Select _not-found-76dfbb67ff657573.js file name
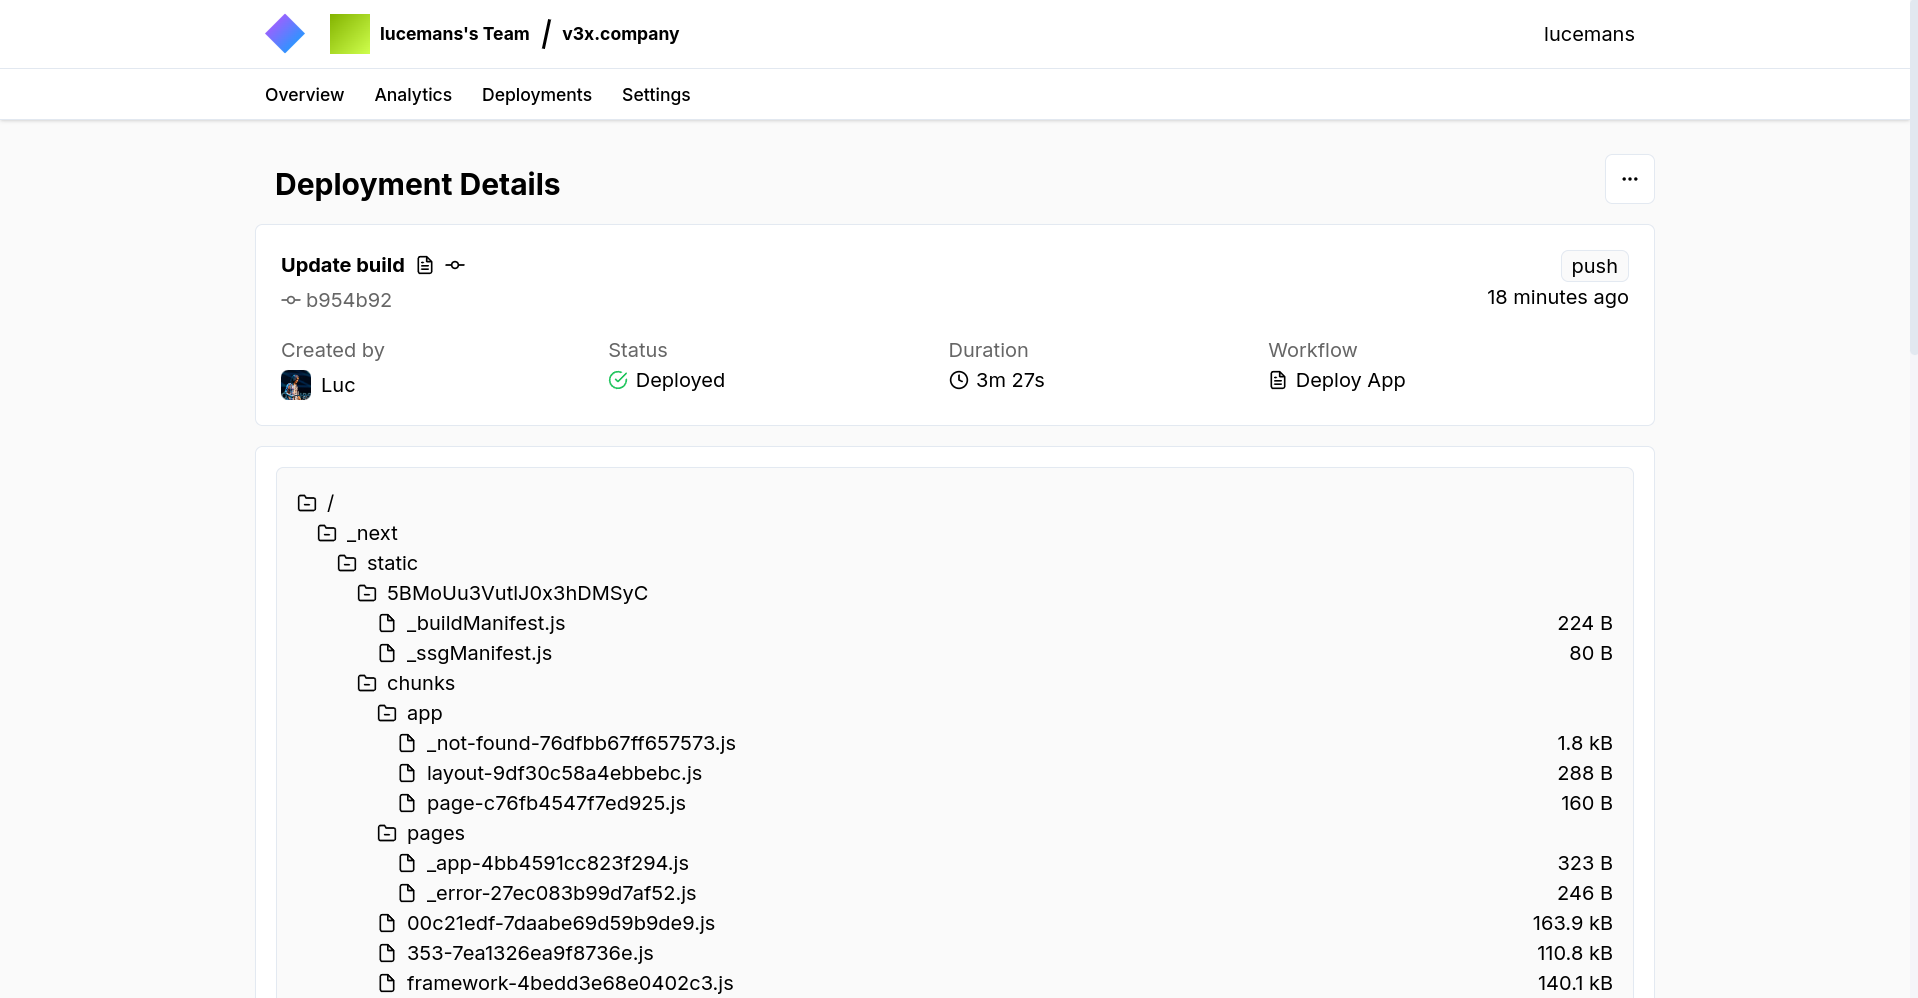Image resolution: width=1918 pixels, height=998 pixels. [x=581, y=743]
